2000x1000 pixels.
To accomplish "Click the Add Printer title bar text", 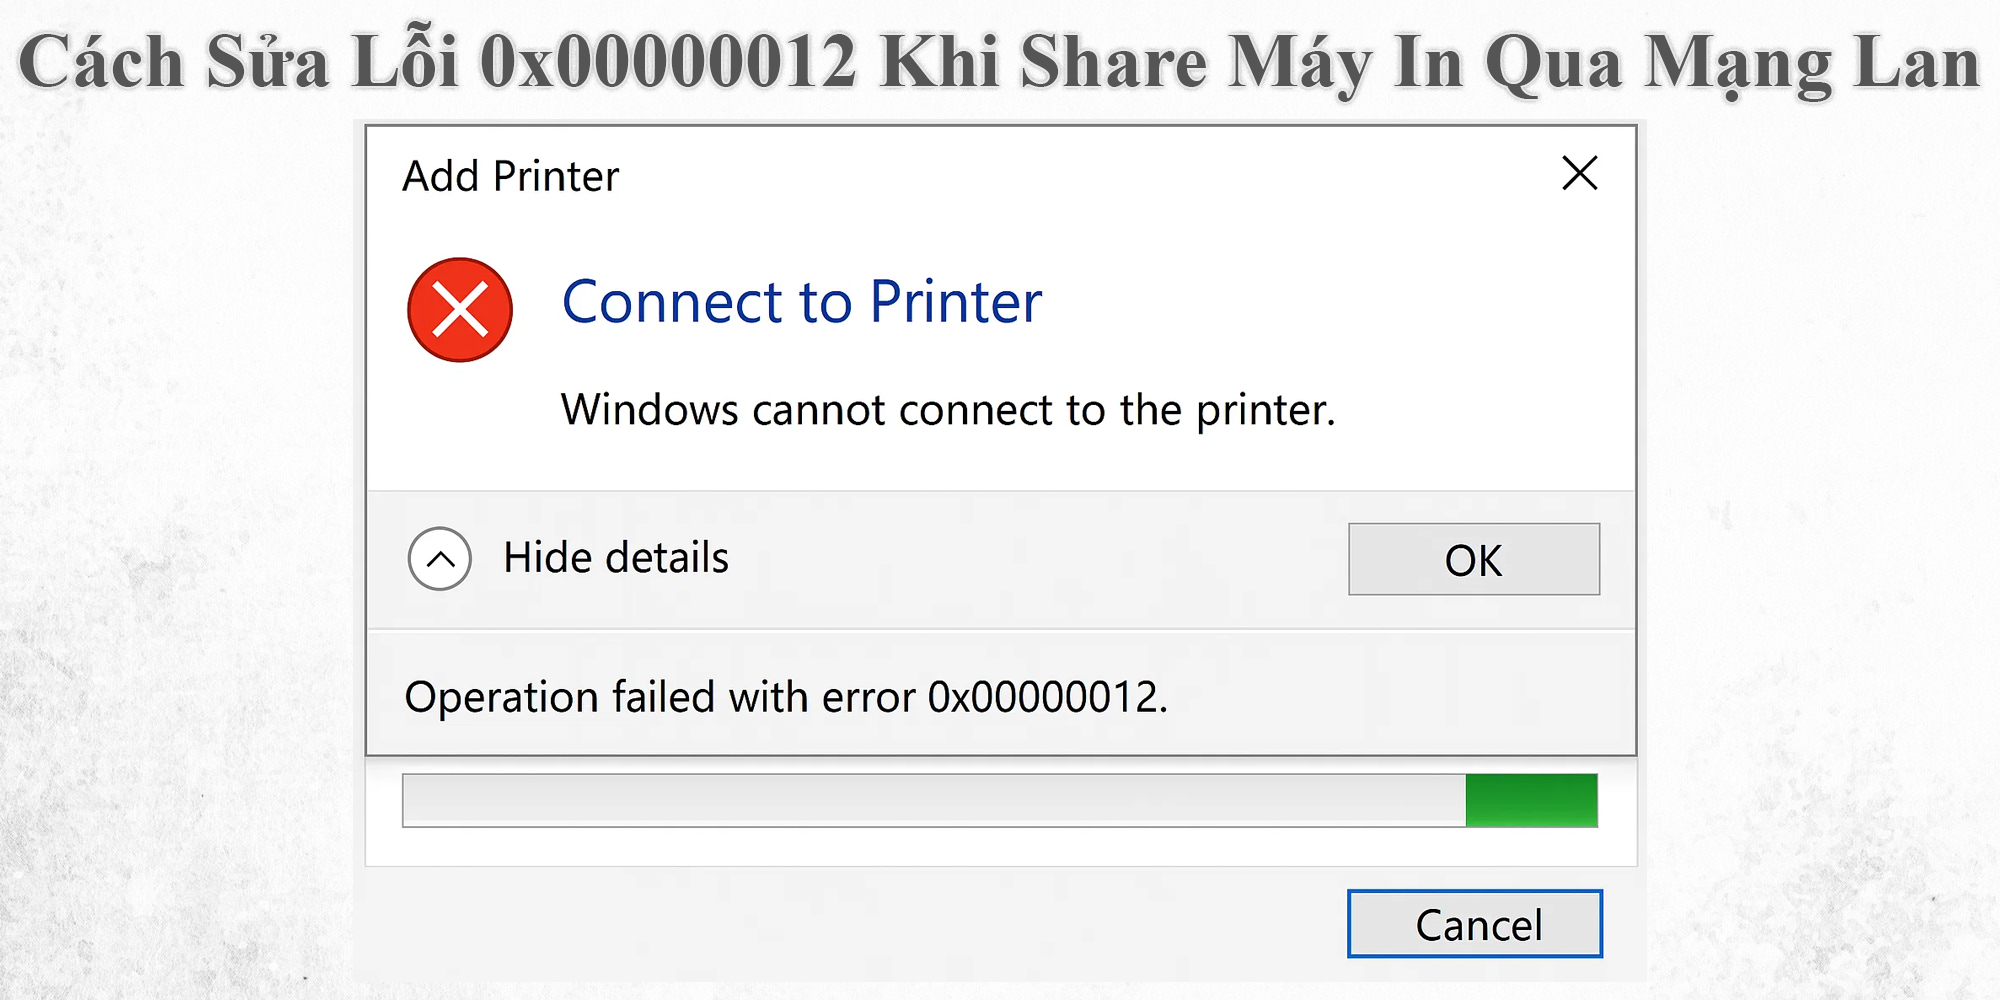I will point(510,176).
